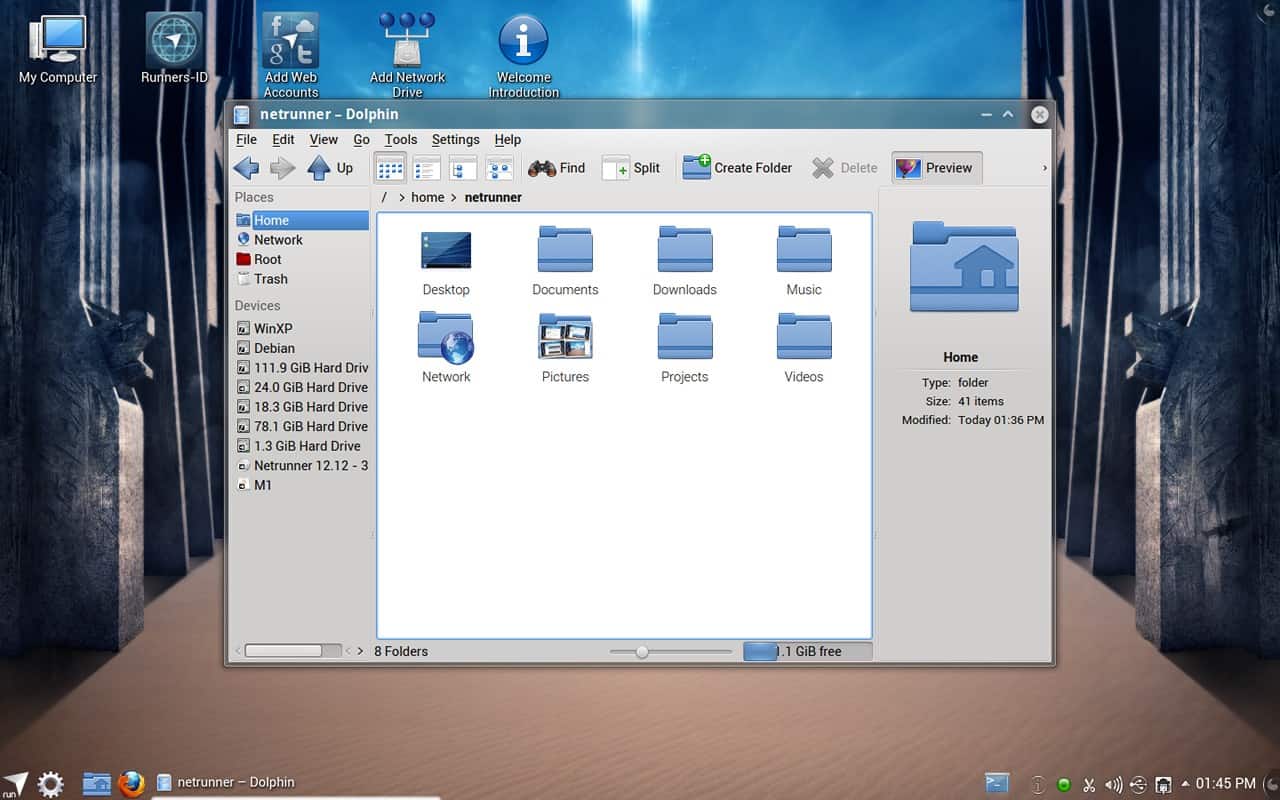Expand breadcrumb arrow before 'netrunner'

[x=454, y=197]
